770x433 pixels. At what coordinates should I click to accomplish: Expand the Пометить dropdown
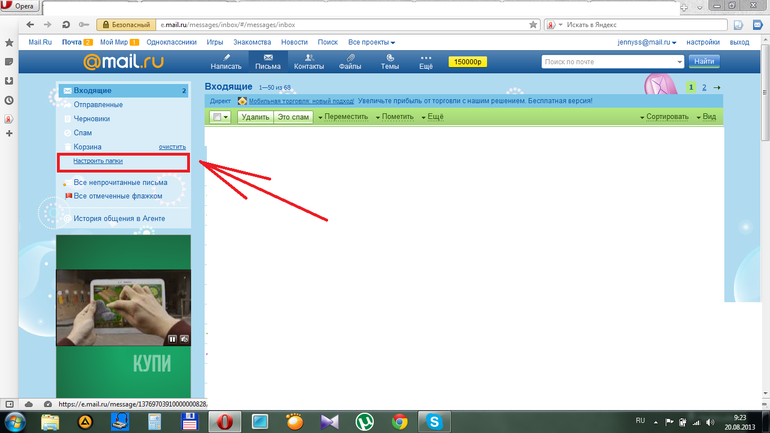point(395,117)
